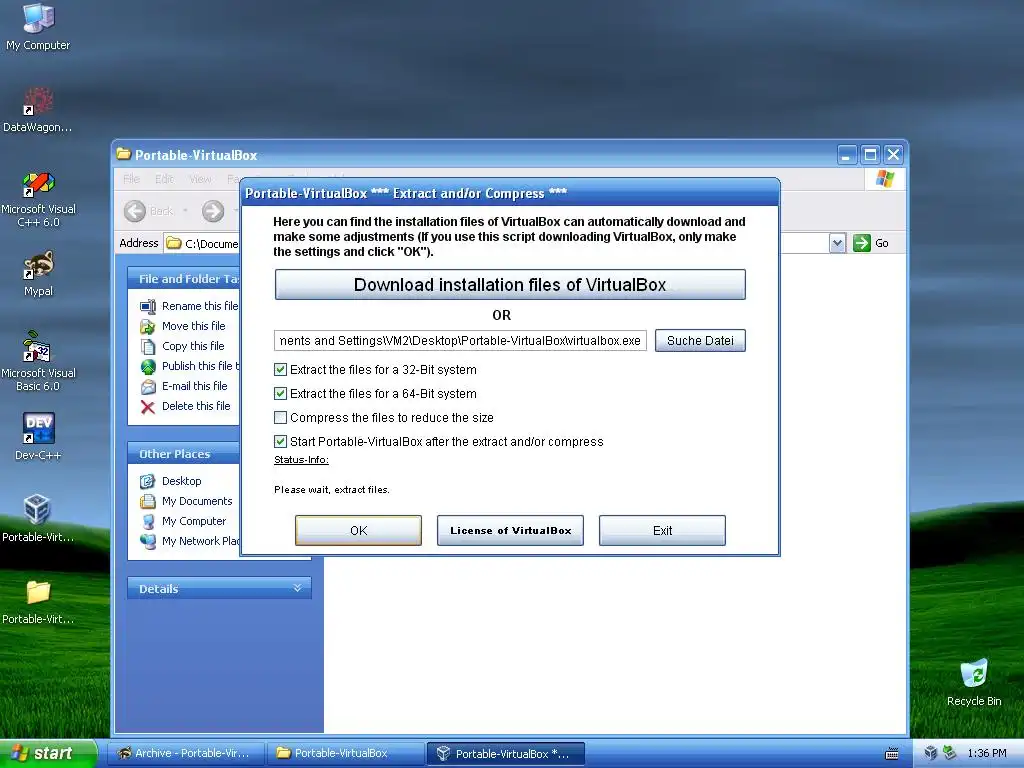Click the green Go arrow button
Viewport: 1024px width, 768px height.
[x=862, y=243]
